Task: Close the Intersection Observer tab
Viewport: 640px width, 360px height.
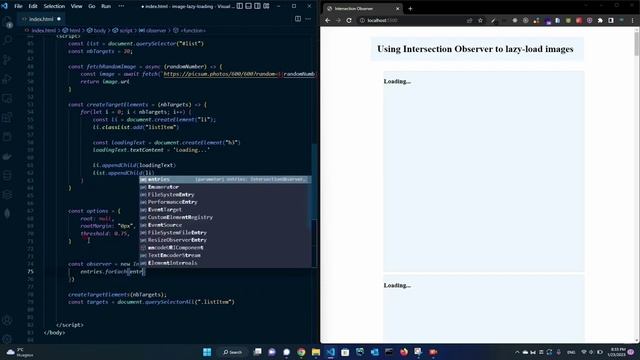Action: pos(398,9)
